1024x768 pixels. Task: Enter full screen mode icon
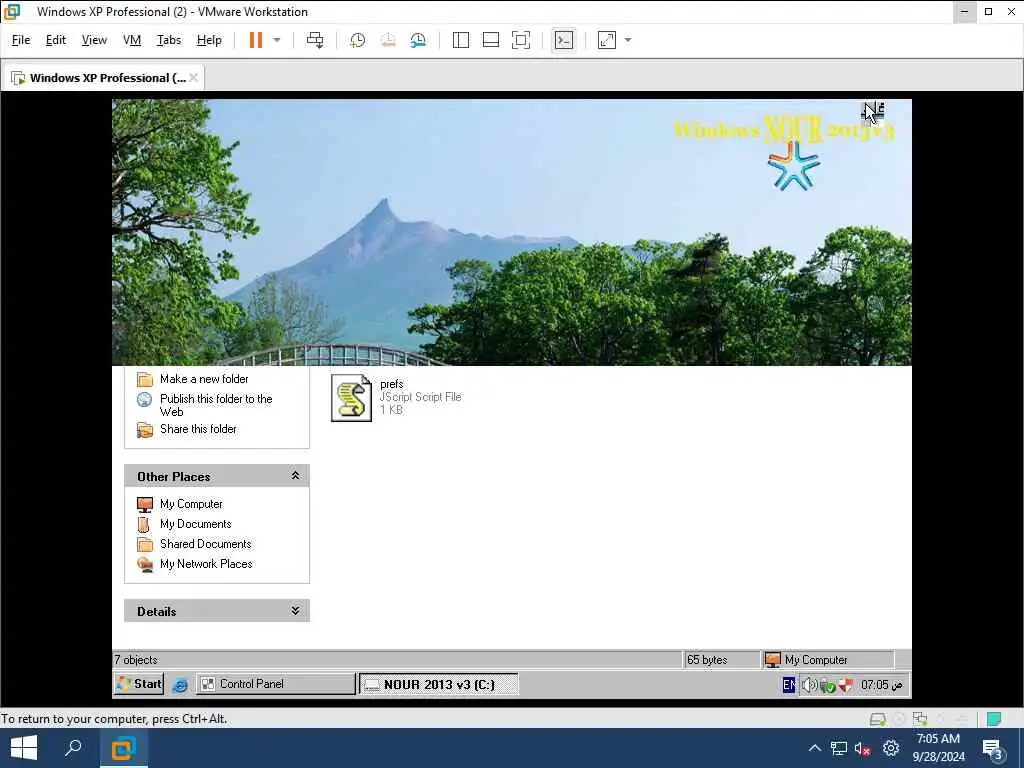pos(520,40)
